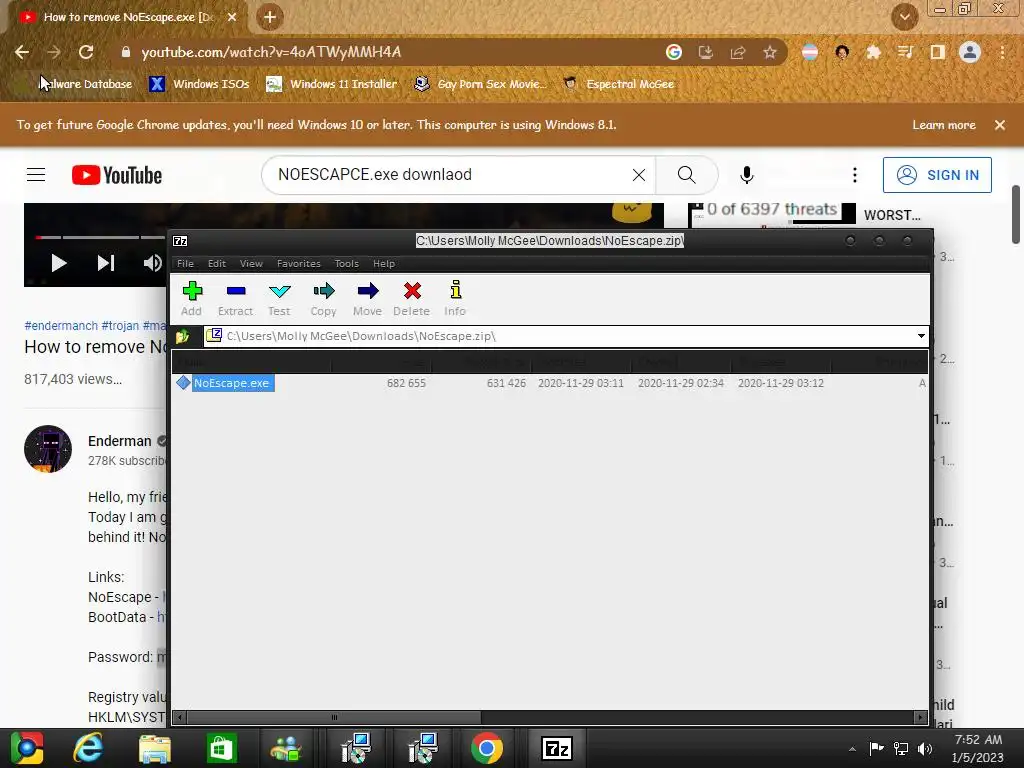Open File Explorer from taskbar
Screen dimensions: 1024x768
click(x=155, y=748)
